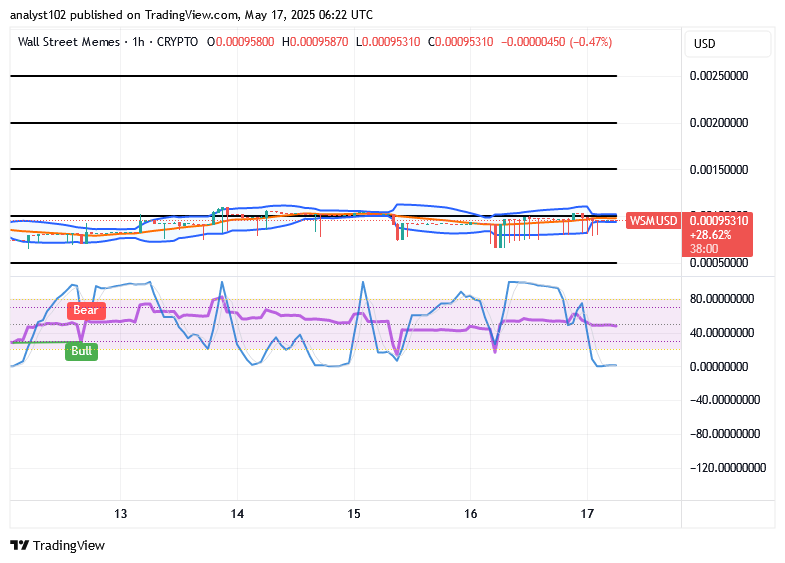This screenshot has width=785, height=563.
Task: Click the 0.00250000 price axis label
Action: (719, 76)
